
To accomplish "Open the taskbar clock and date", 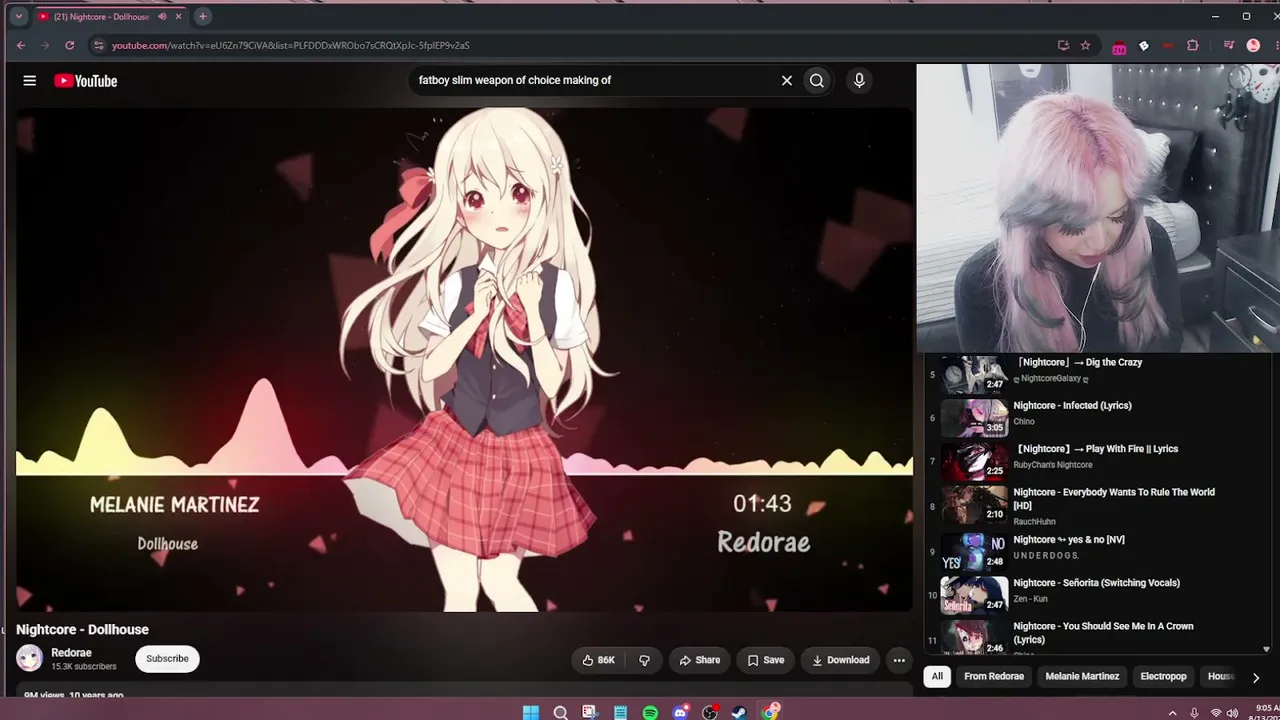I will pos(1264,712).
